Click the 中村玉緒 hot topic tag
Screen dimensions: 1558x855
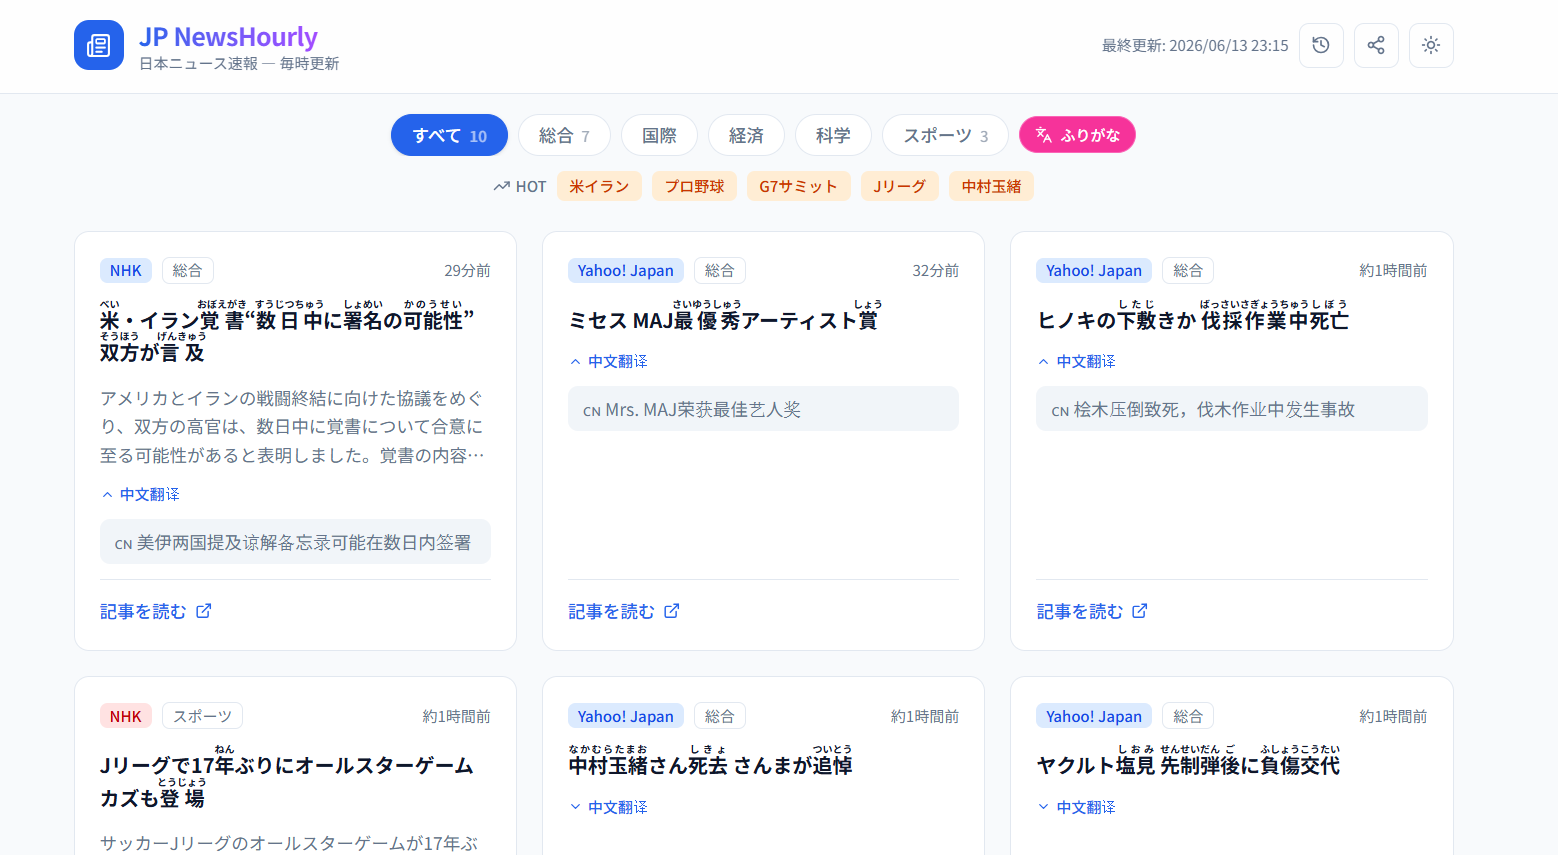point(991,186)
